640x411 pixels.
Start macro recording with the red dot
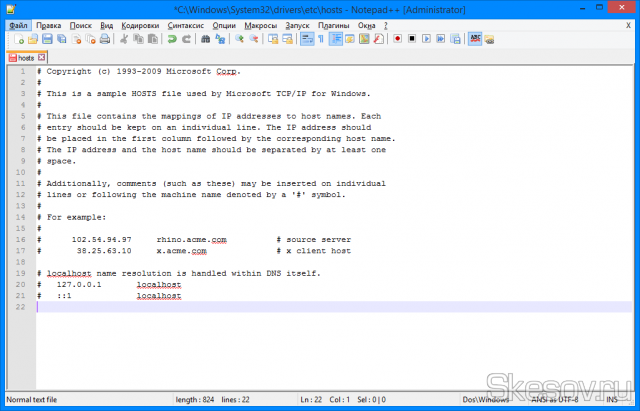click(397, 39)
